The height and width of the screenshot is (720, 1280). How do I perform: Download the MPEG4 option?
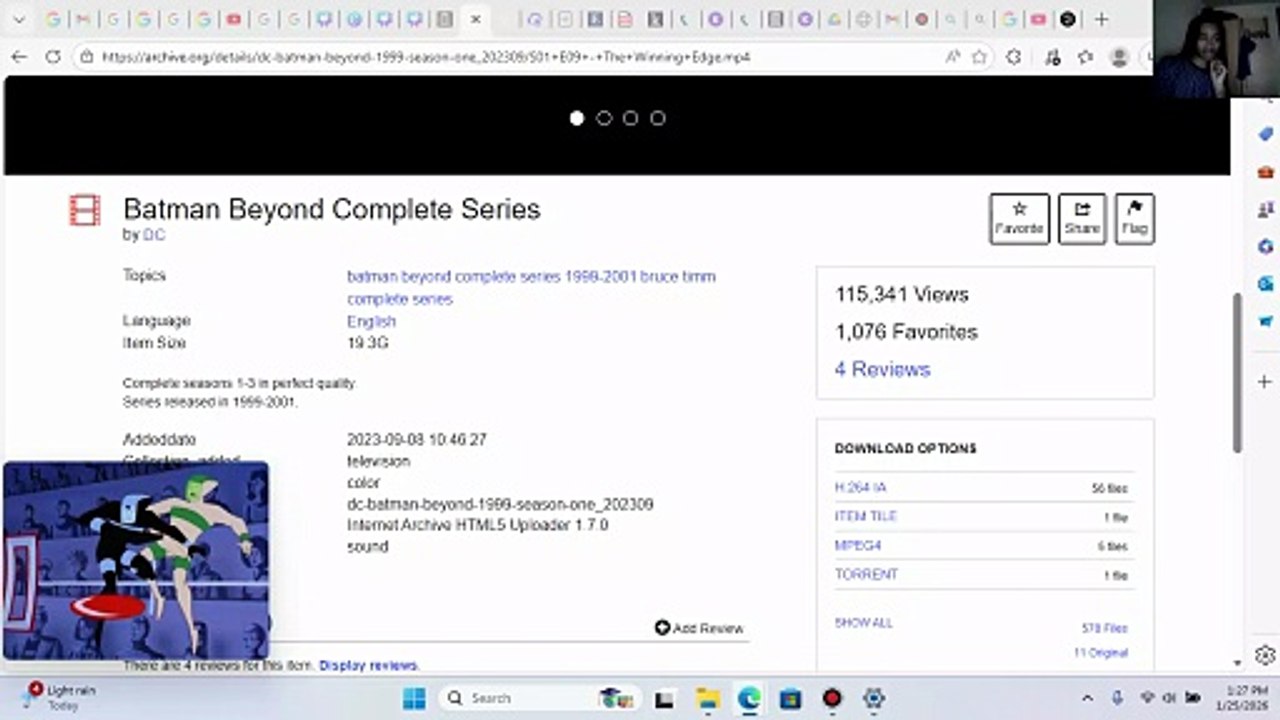pos(858,546)
